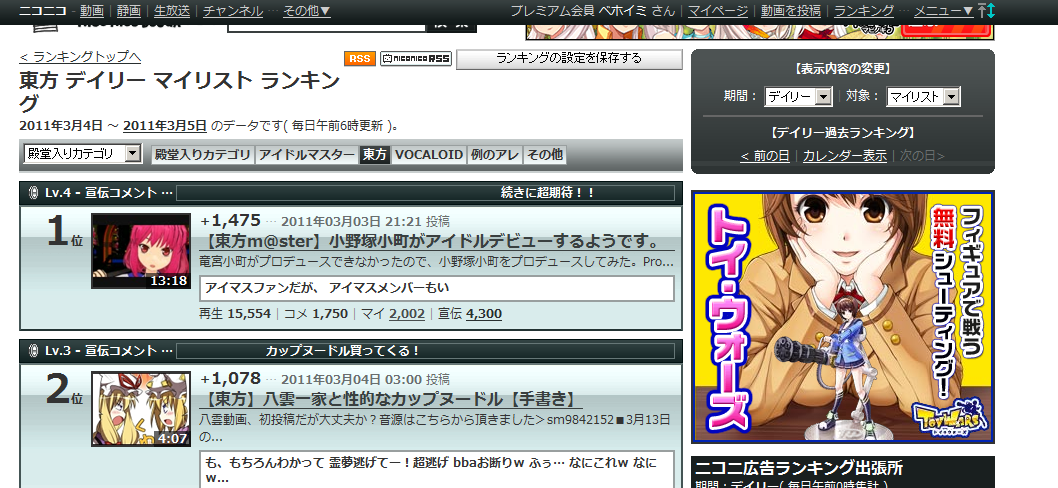Open the チャンネル link in top bar
The image size is (1058, 488).
(233, 11)
